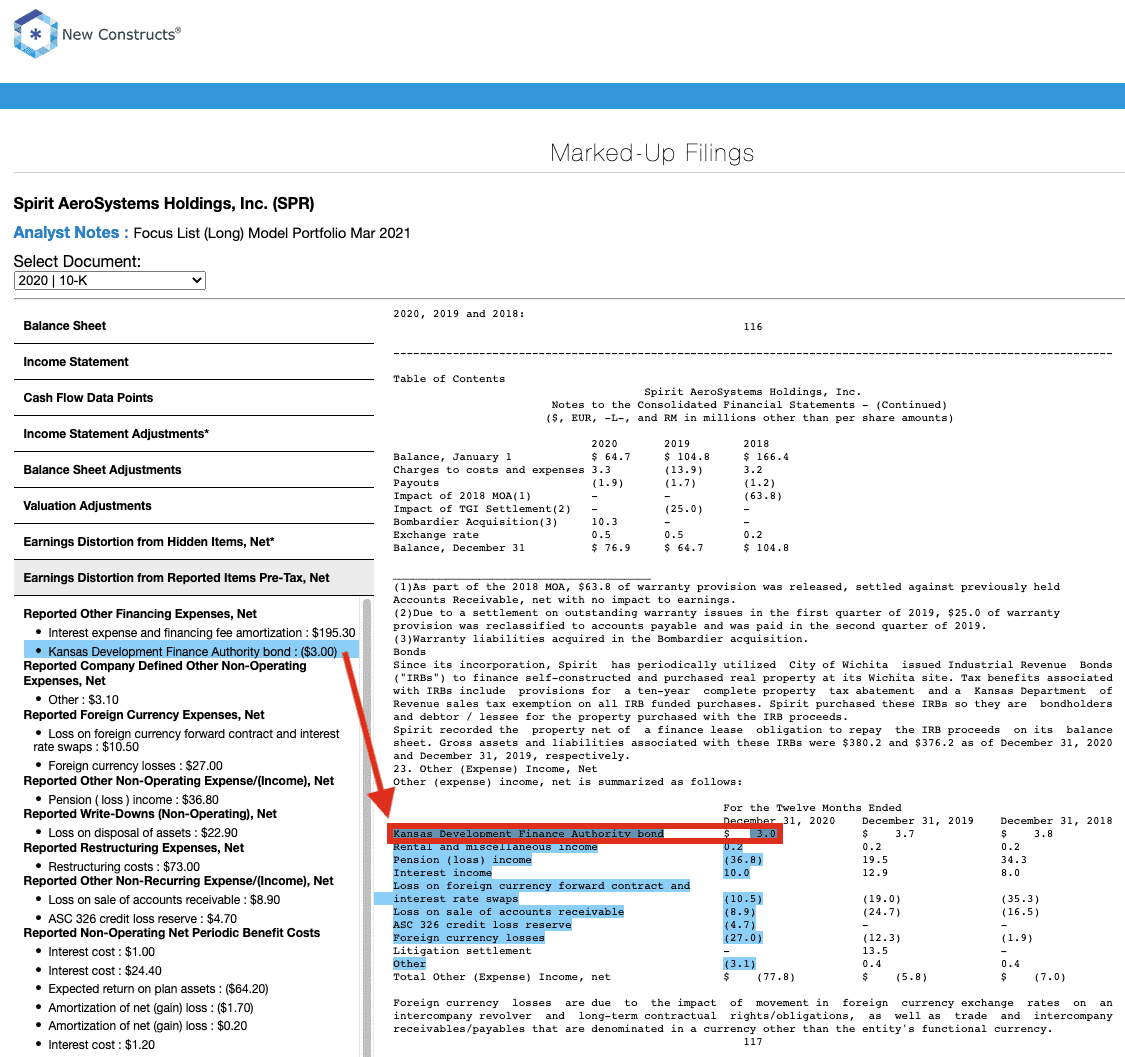
Task: Select Expected return on plan assets item
Action: 158,989
